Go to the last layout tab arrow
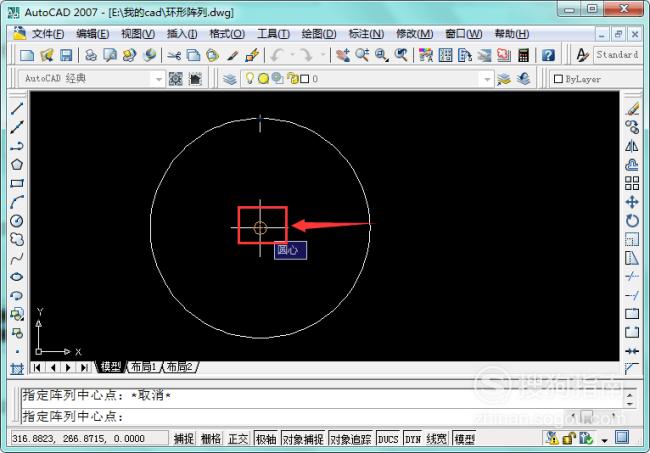Viewport: 650px width, 453px height. pos(84,367)
